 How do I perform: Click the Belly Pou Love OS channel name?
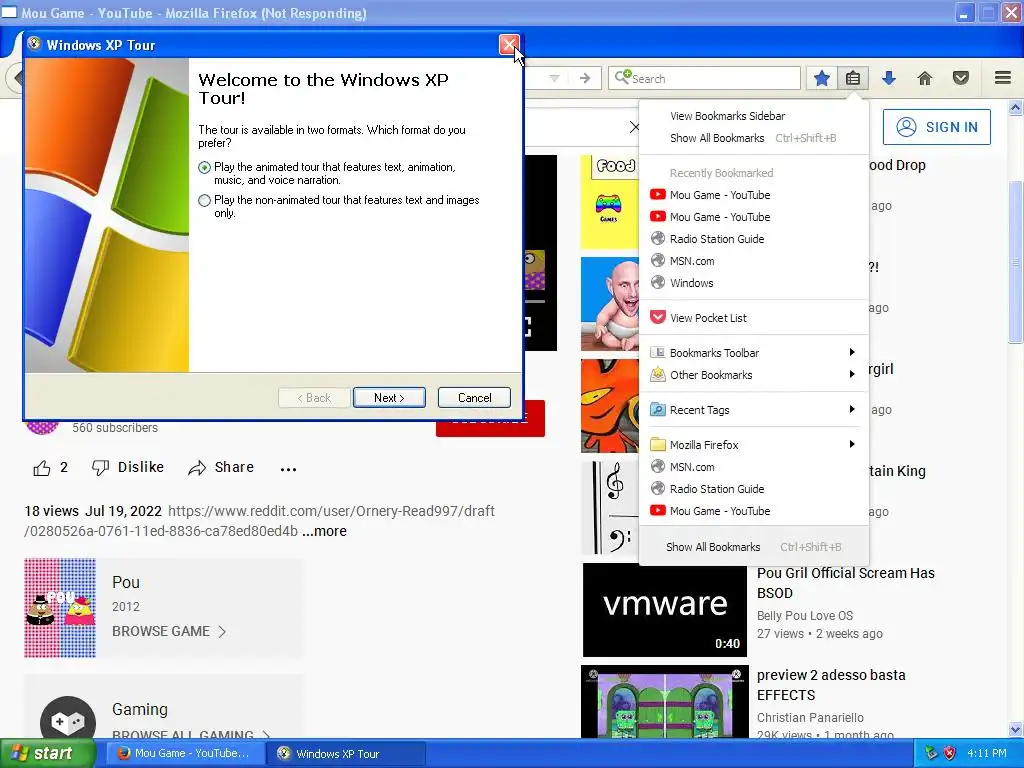coord(805,616)
